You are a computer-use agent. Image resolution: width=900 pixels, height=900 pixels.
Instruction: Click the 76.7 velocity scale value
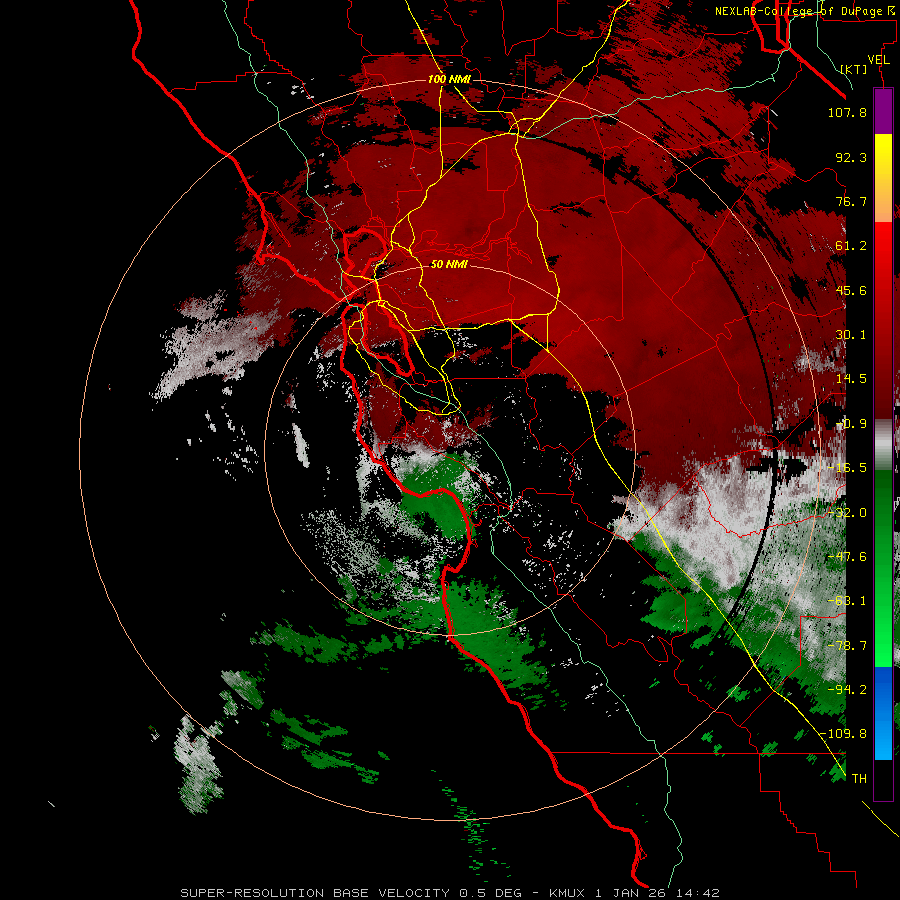(851, 201)
